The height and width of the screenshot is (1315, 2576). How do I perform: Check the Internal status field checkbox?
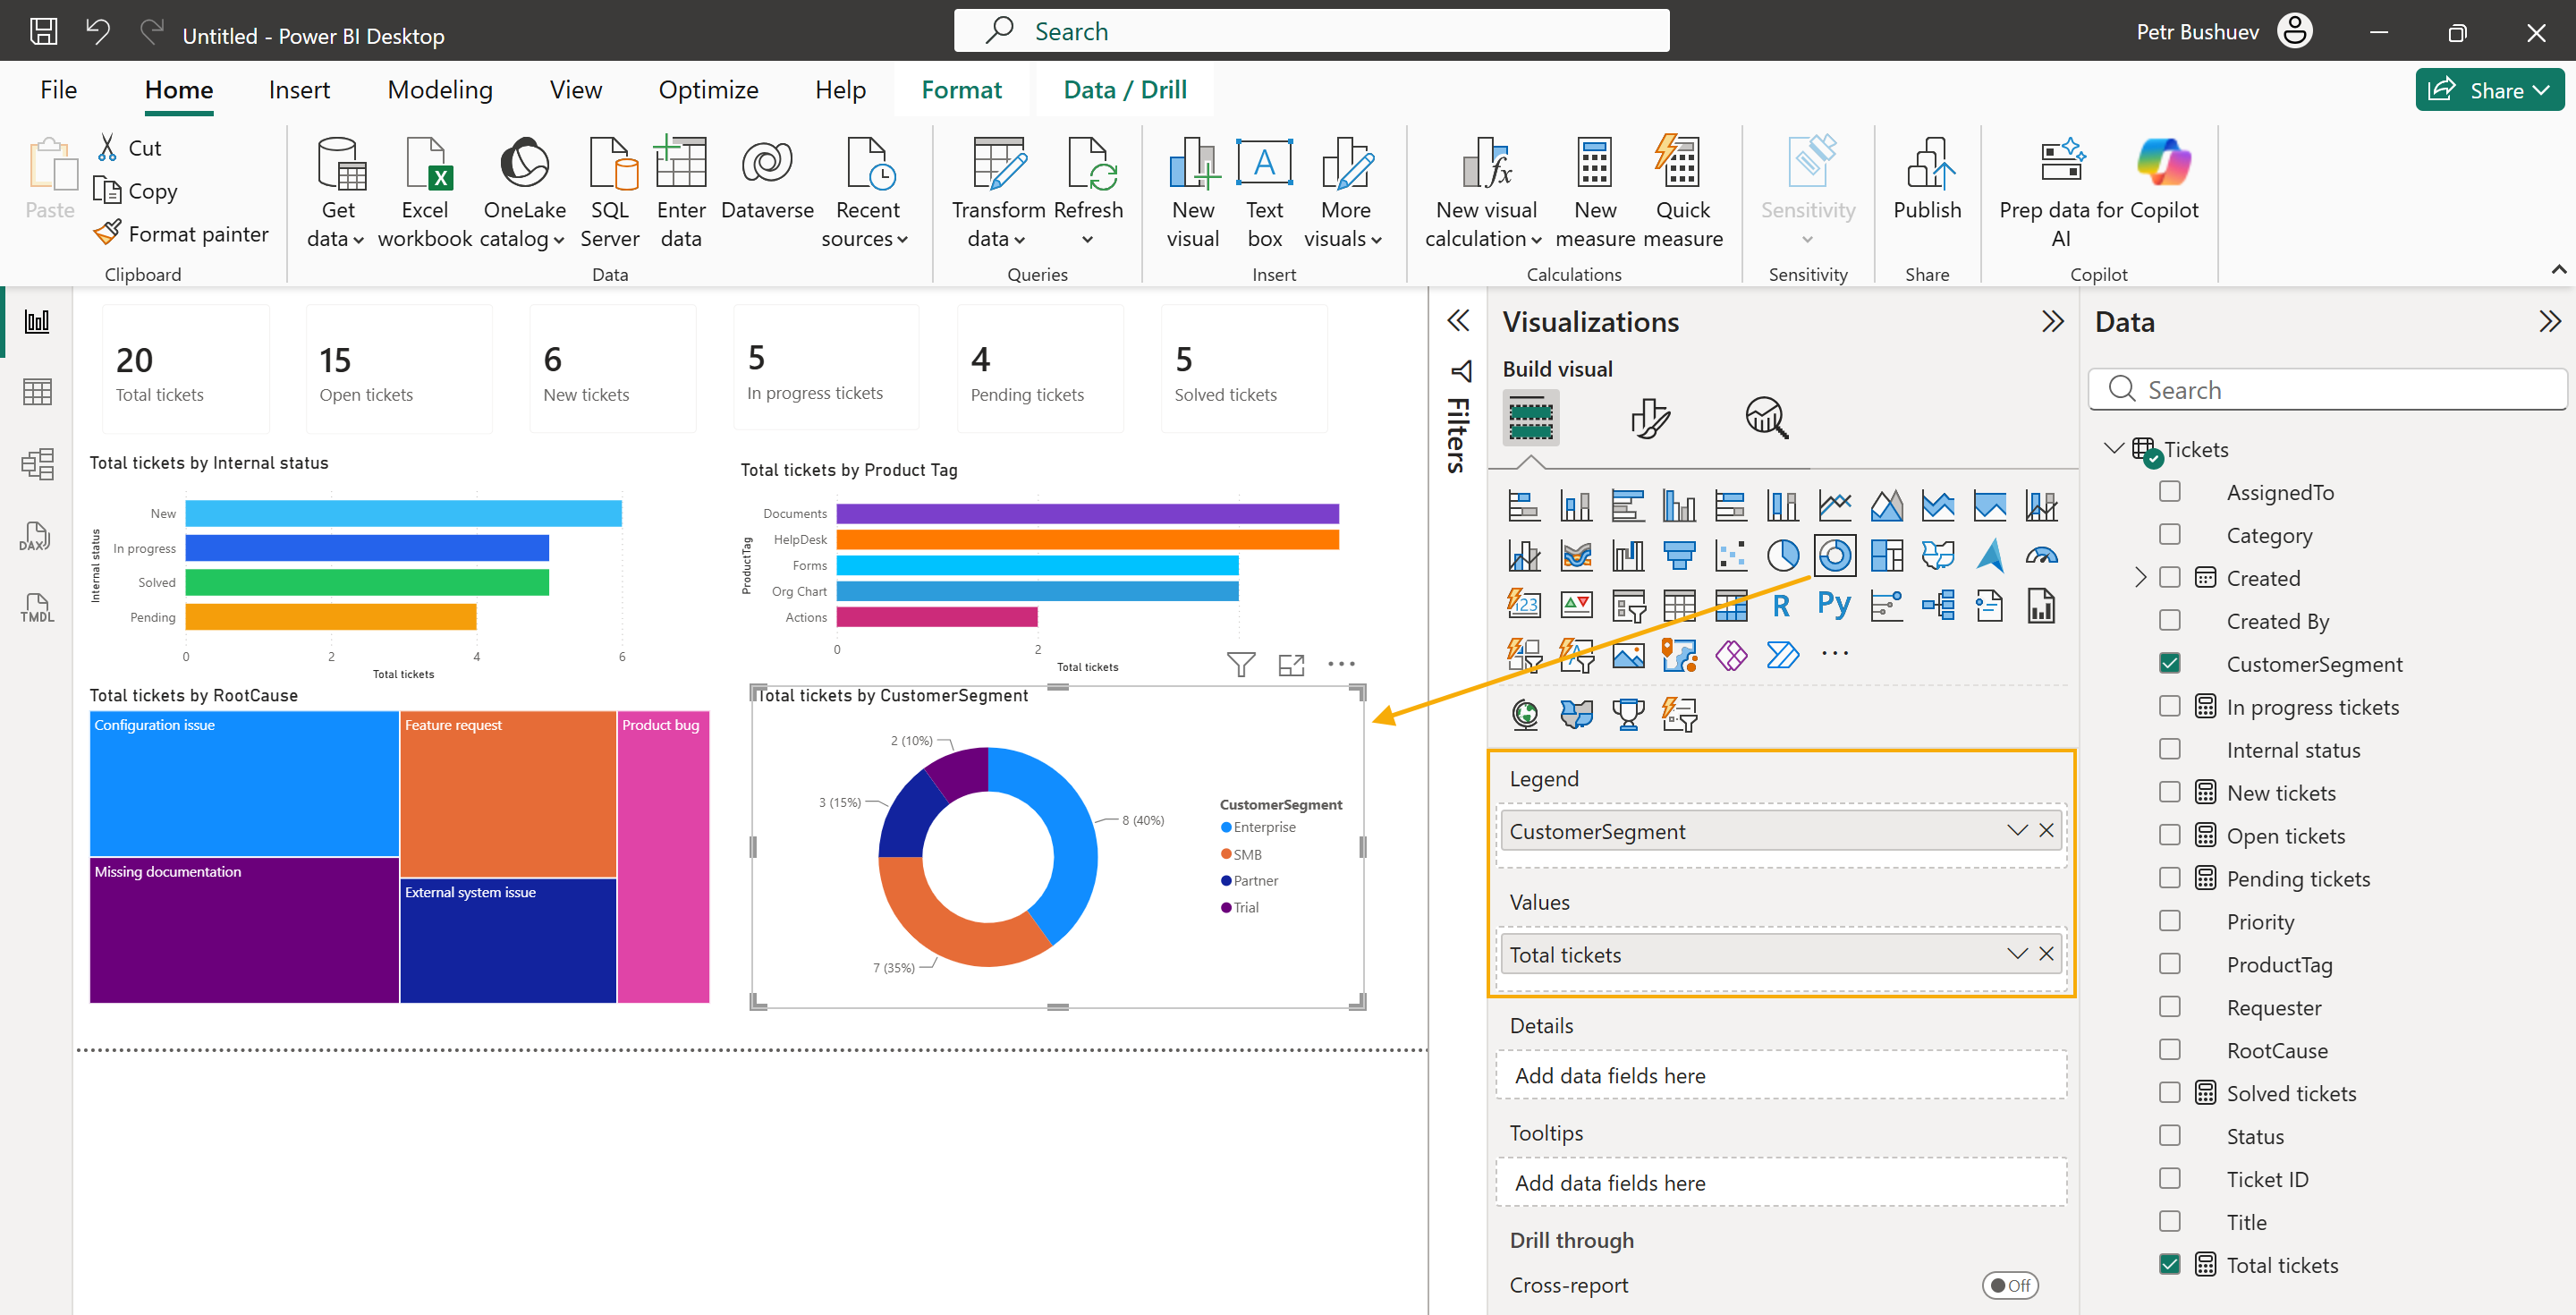pos(2169,749)
